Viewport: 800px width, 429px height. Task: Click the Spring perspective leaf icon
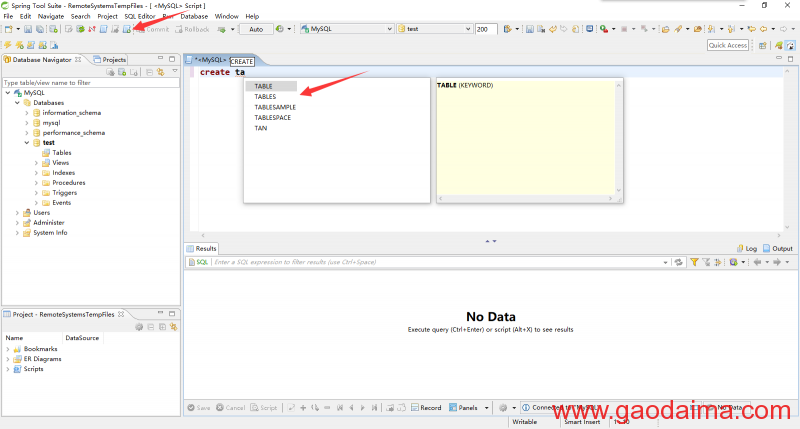(x=779, y=45)
